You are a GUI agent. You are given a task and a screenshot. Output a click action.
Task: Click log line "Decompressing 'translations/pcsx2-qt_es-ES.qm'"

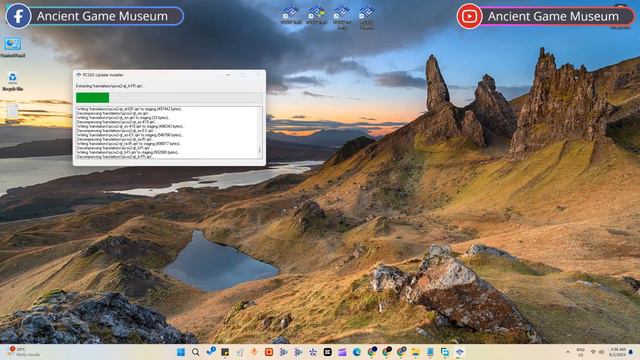[x=115, y=131]
